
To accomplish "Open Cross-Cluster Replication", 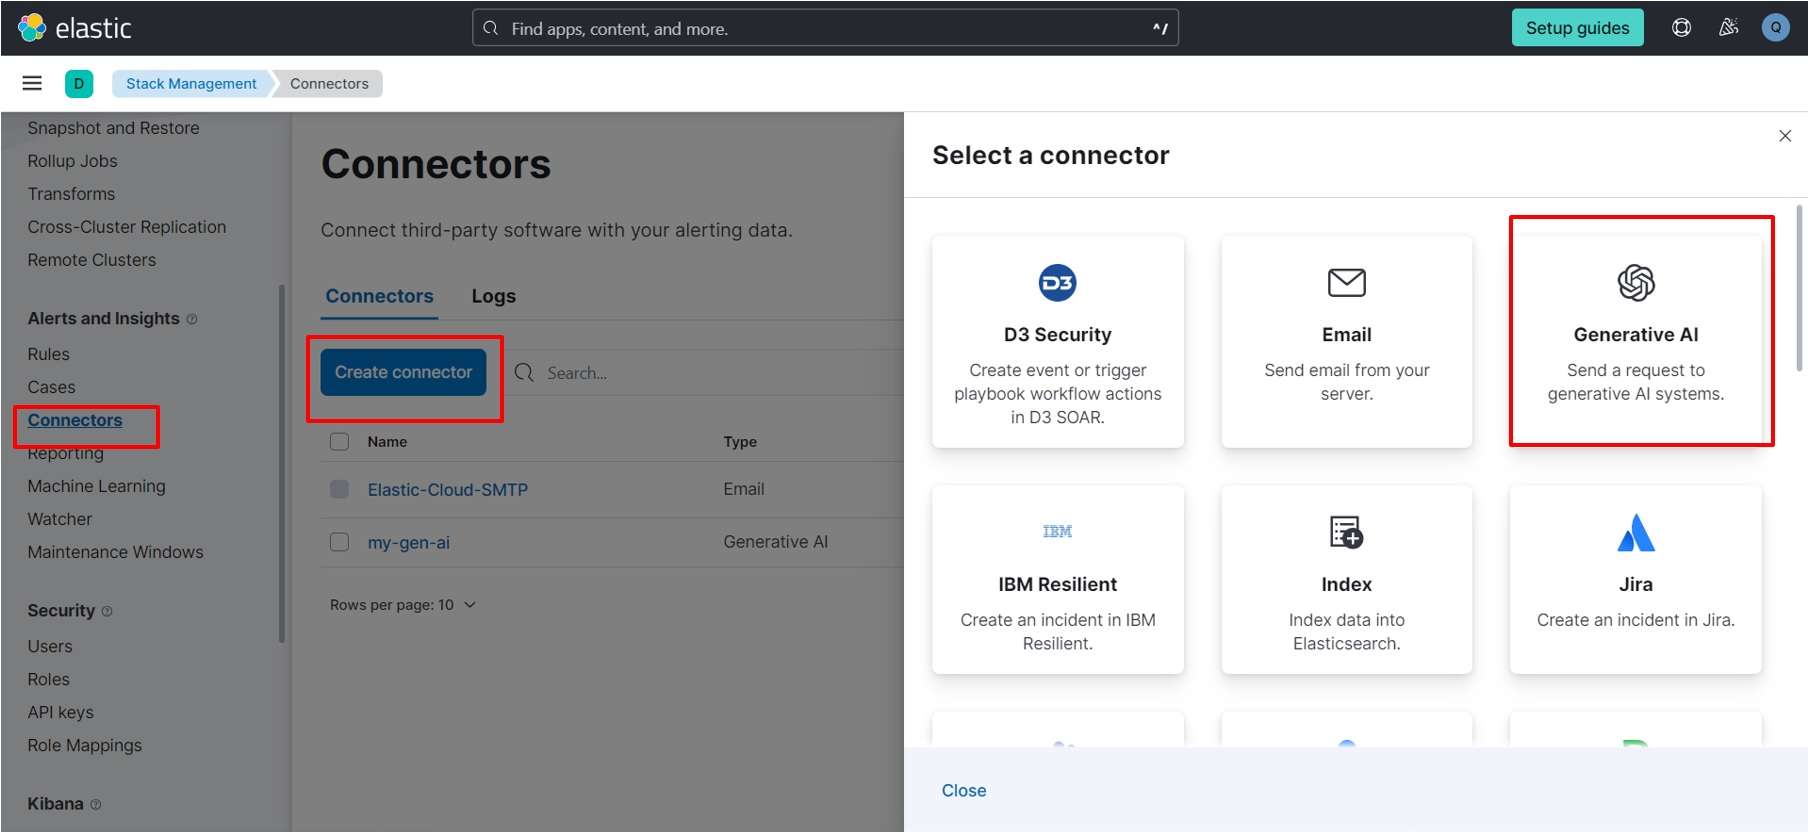I will (x=127, y=227).
